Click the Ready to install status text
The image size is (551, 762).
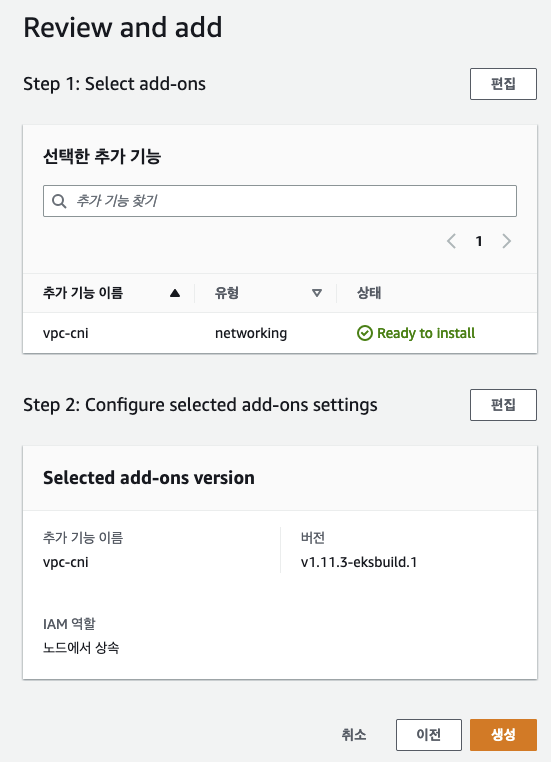(426, 333)
